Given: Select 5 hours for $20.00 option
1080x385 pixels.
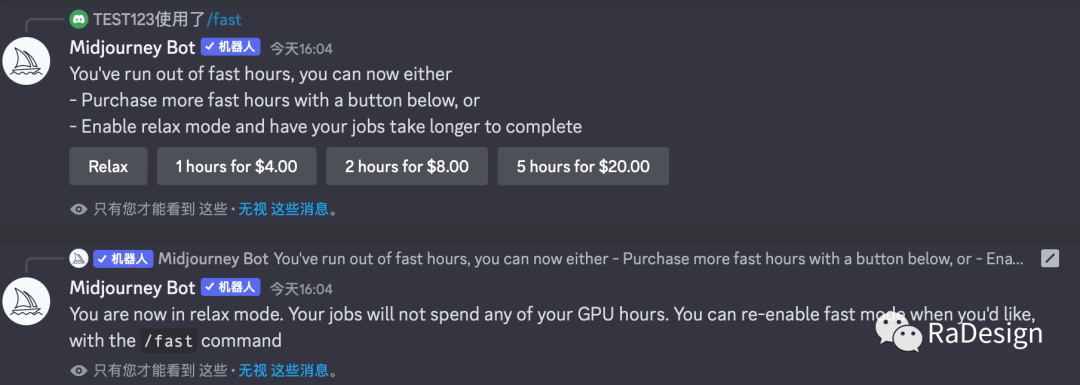Looking at the screenshot, I should (583, 166).
